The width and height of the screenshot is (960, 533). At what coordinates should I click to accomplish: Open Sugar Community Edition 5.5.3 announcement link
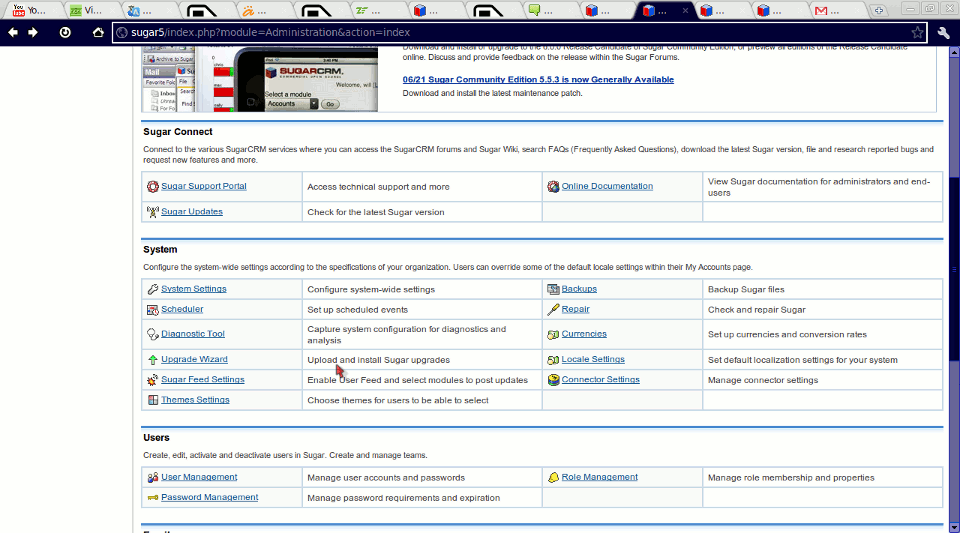pyautogui.click(x=538, y=80)
